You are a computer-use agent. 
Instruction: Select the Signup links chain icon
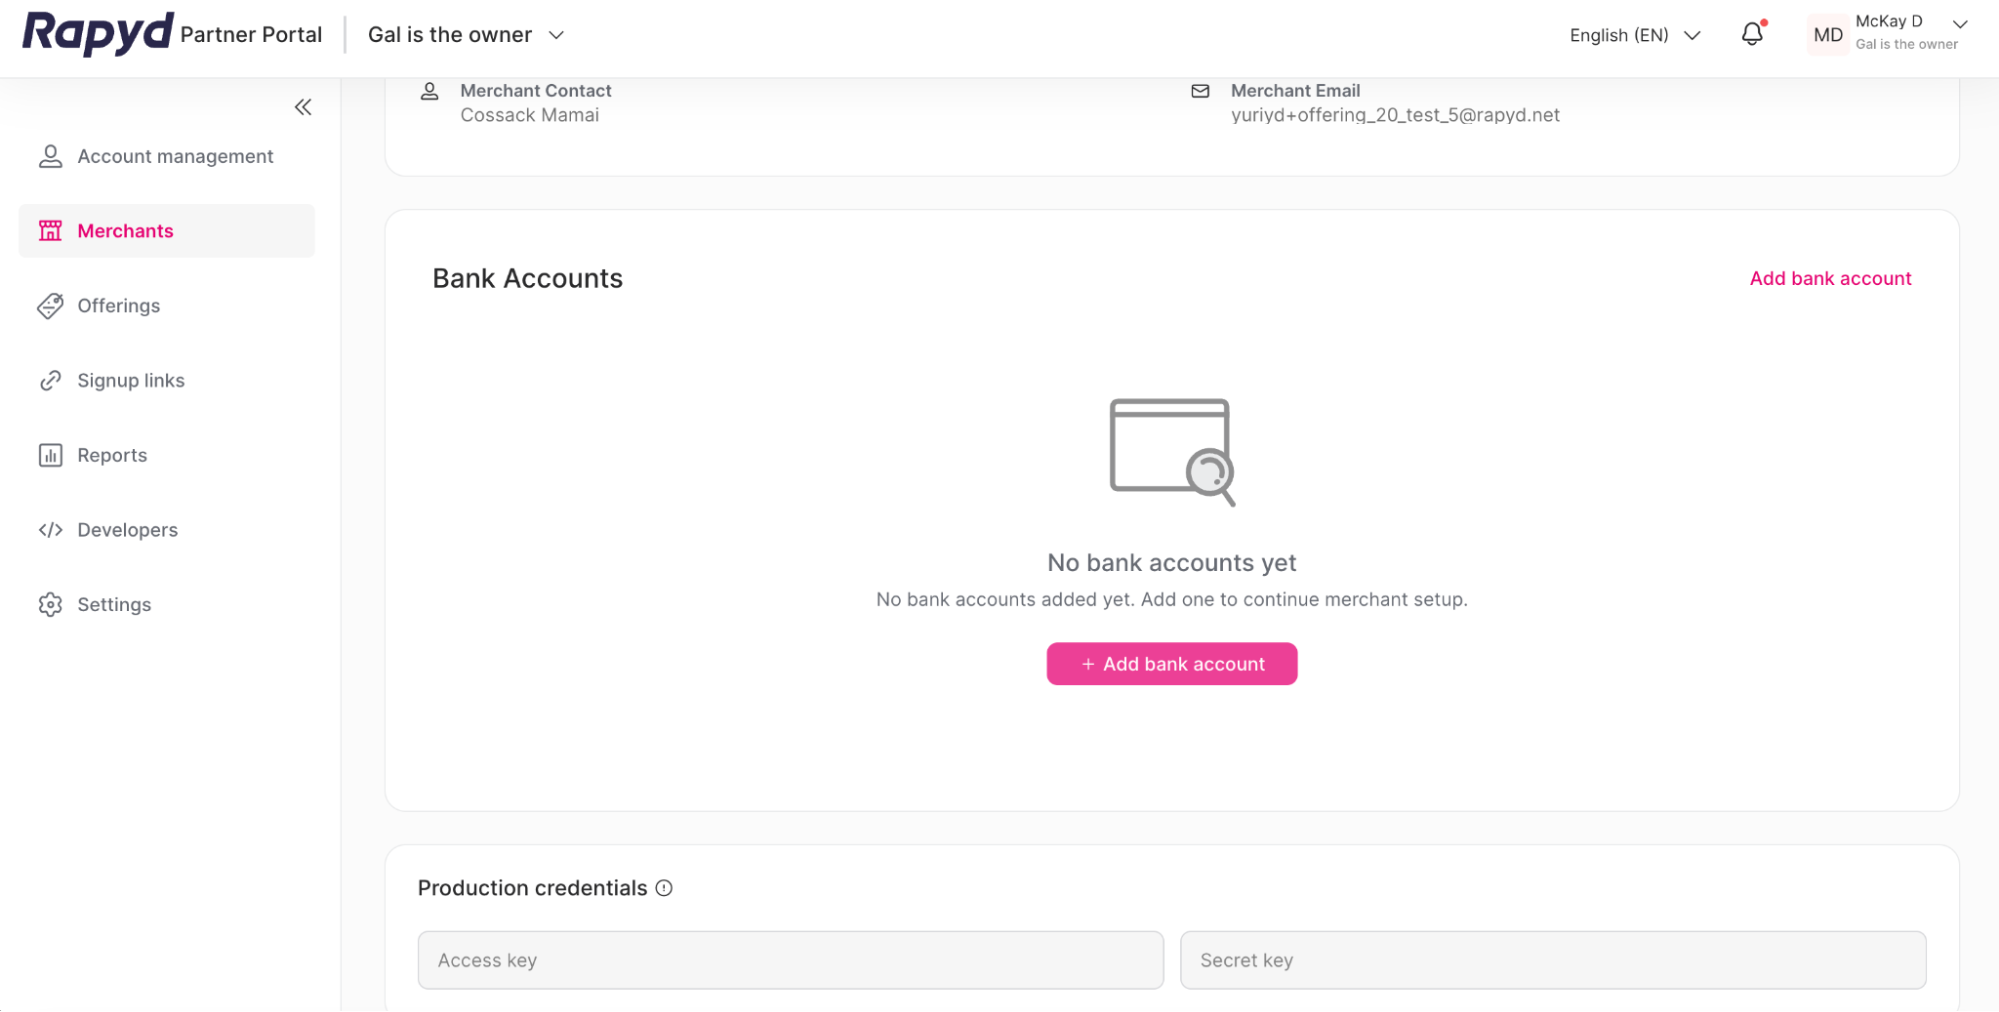(x=50, y=380)
